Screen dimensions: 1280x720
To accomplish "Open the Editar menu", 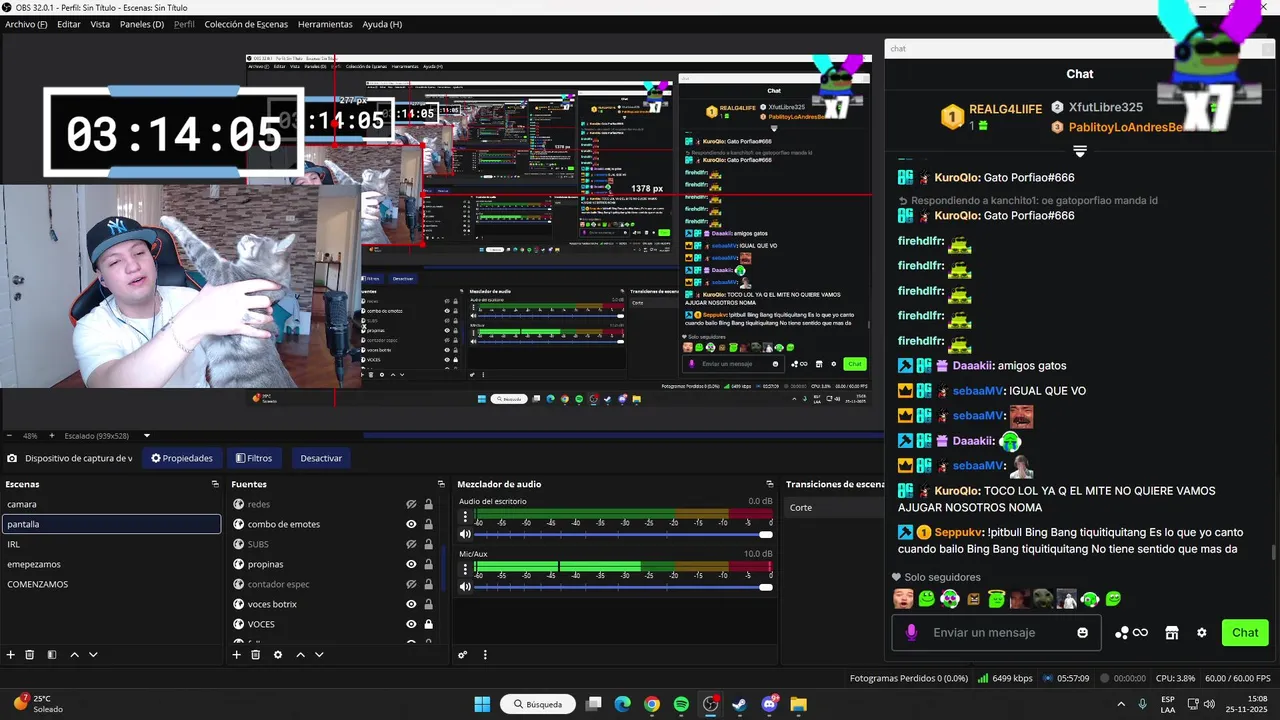I will [x=69, y=24].
